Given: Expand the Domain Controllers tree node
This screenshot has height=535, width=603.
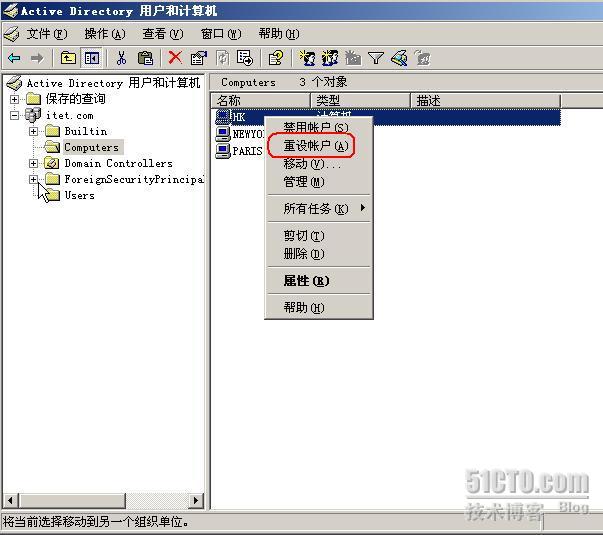Looking at the screenshot, I should 34,163.
